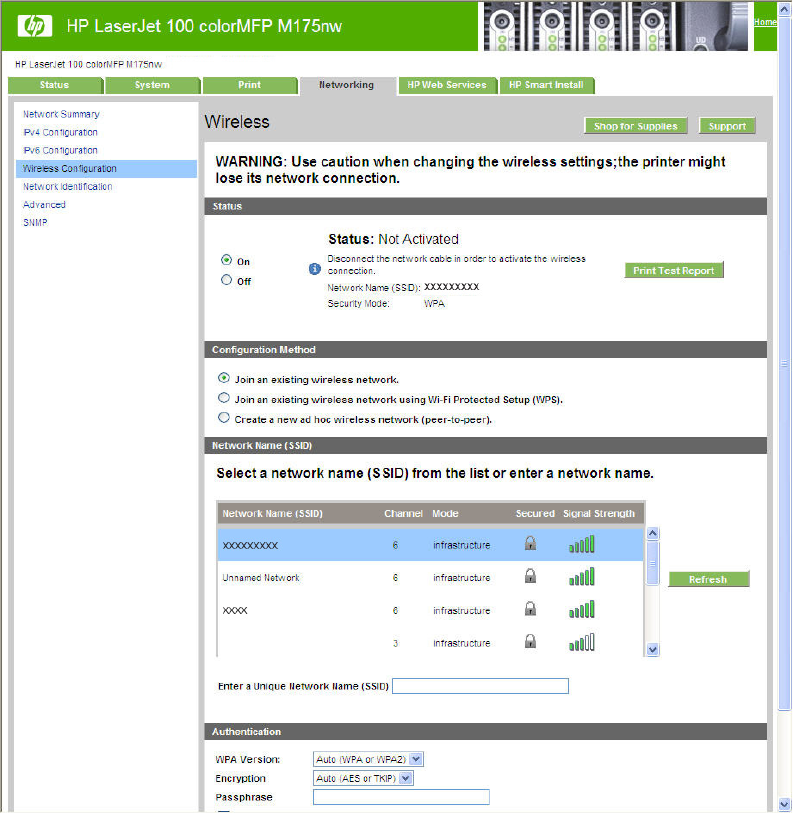Refresh the wireless network list
The width and height of the screenshot is (793, 813).
[708, 579]
